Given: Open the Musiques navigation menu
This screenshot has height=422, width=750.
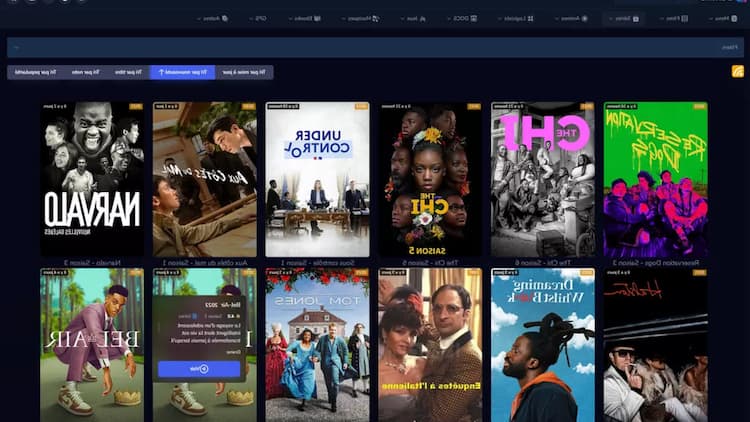Looking at the screenshot, I should click(361, 19).
